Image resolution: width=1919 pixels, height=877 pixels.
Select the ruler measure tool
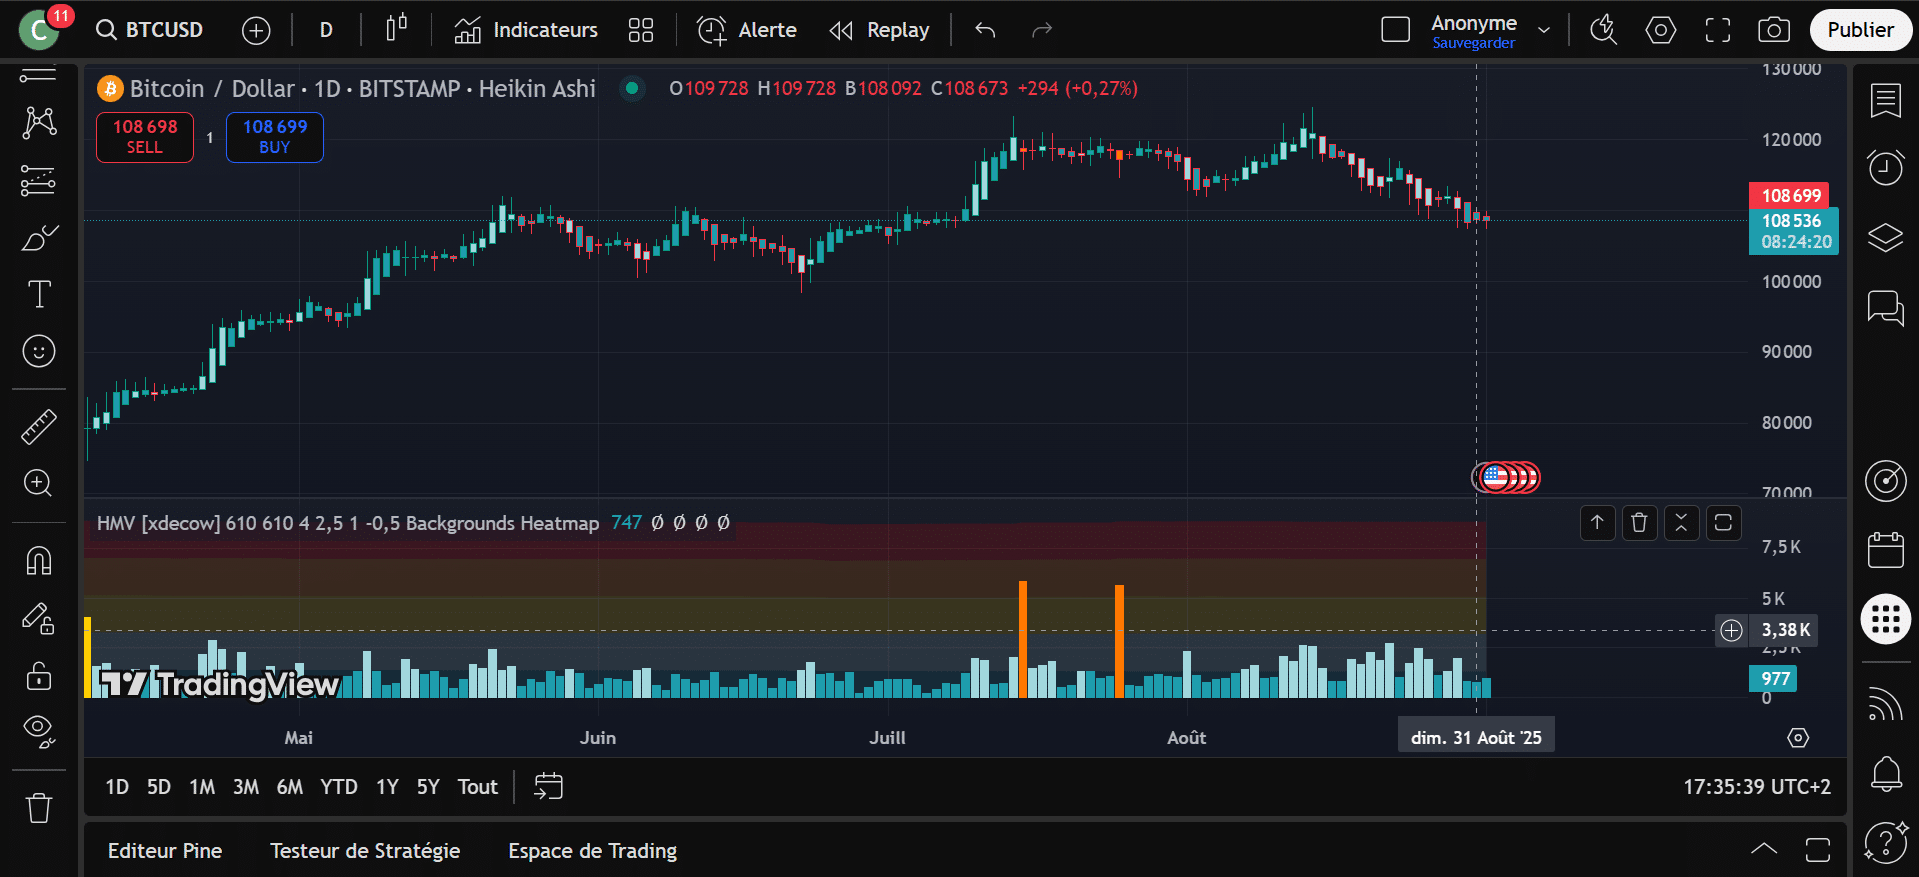(39, 427)
